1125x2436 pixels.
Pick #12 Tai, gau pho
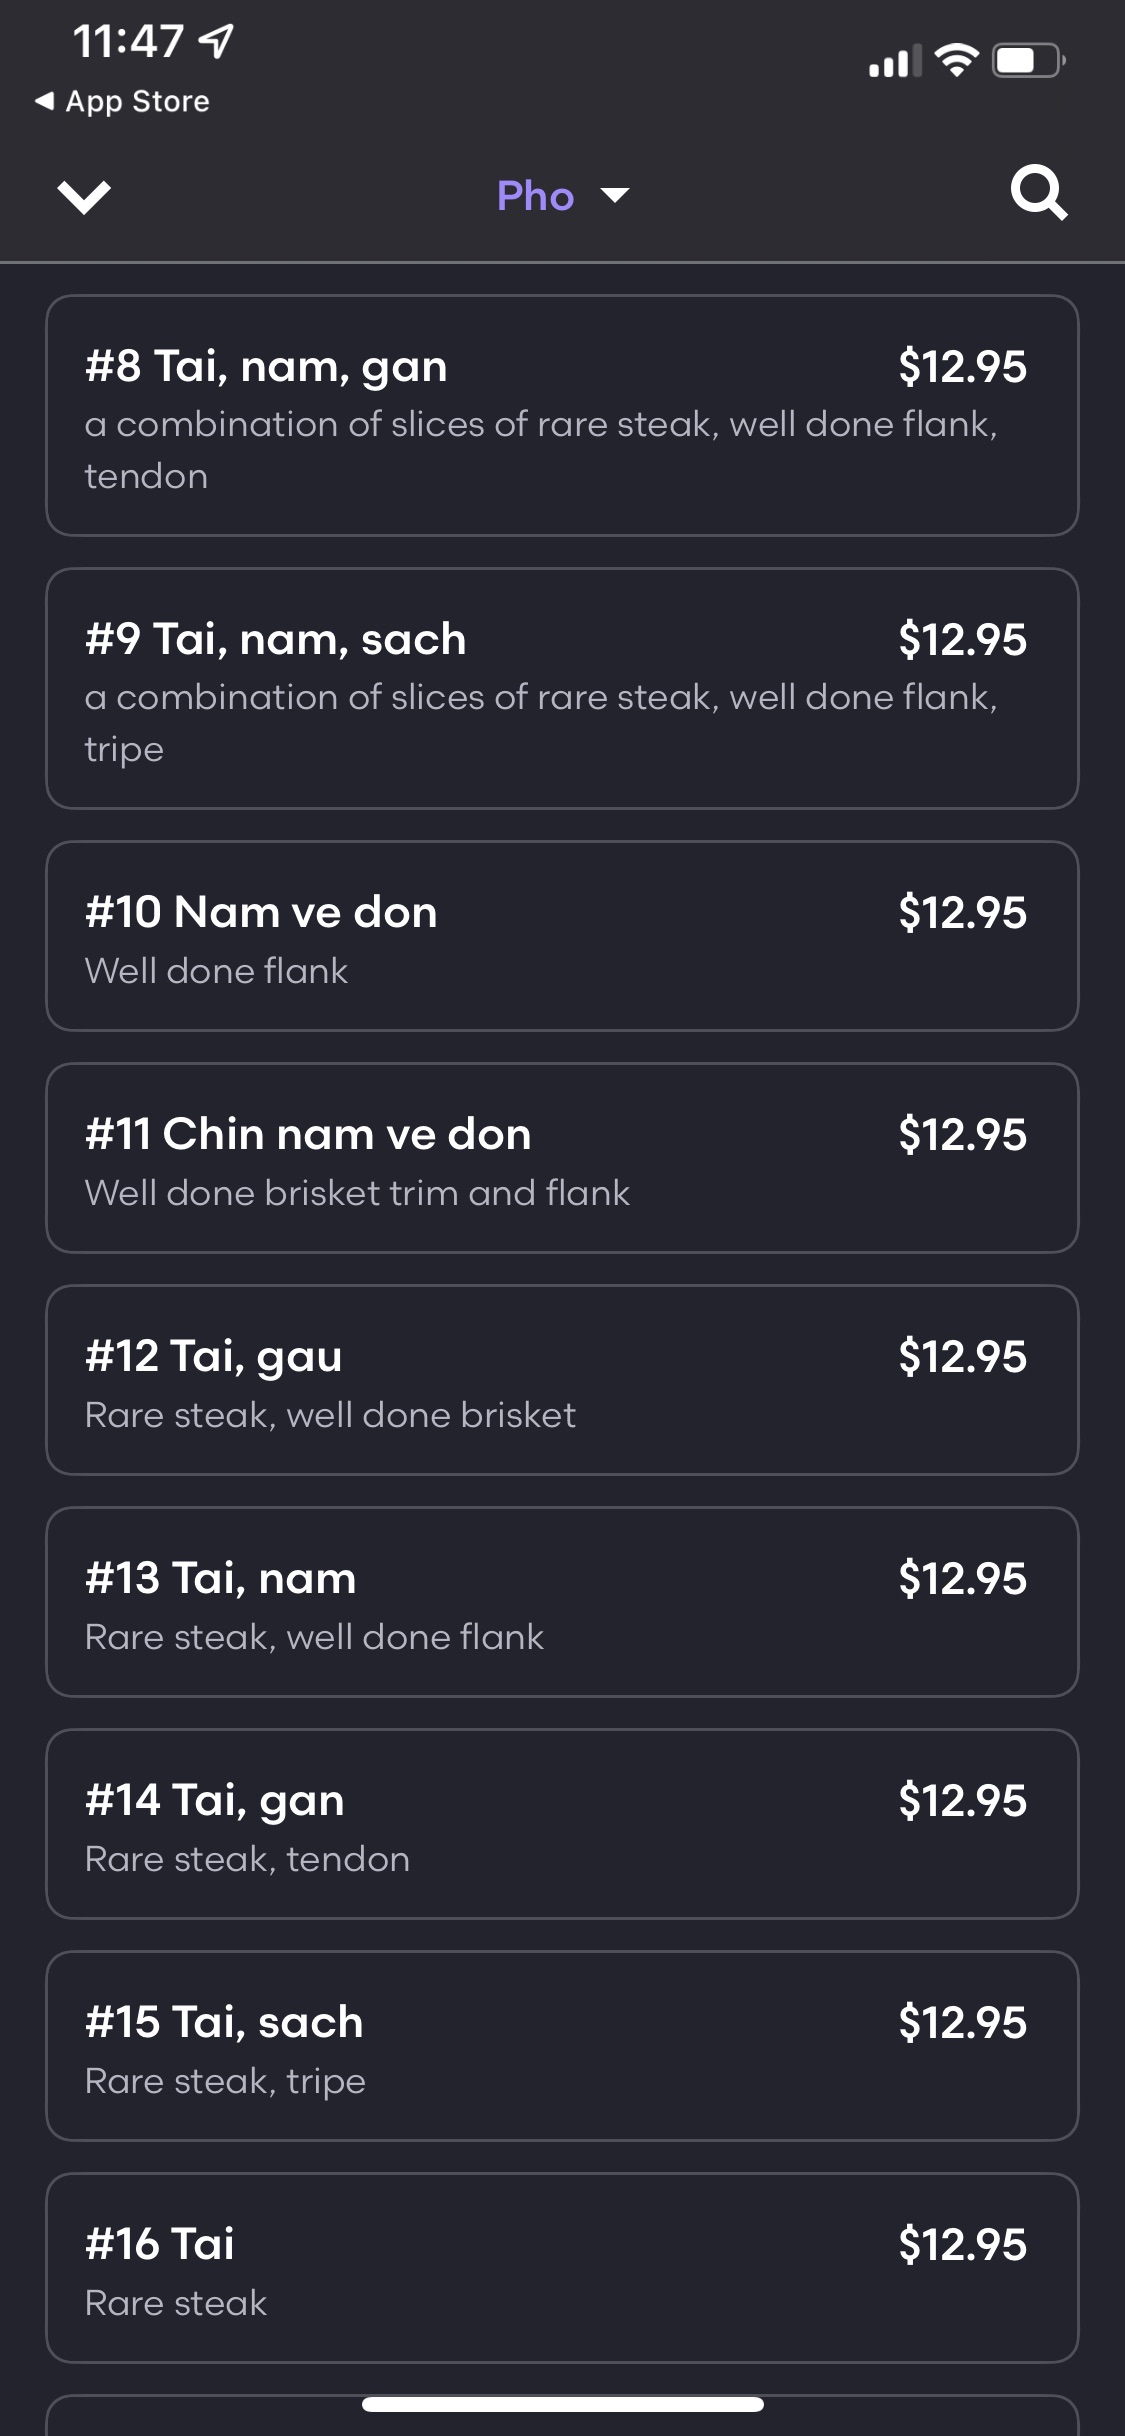pyautogui.click(x=562, y=1380)
